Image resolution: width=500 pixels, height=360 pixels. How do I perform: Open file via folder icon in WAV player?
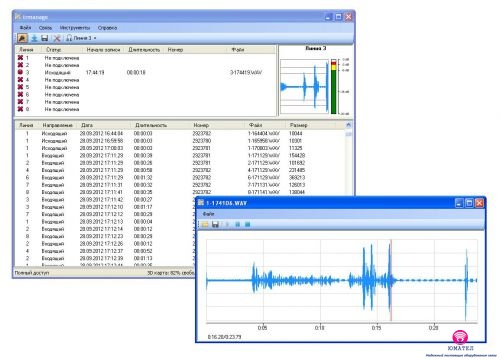click(x=205, y=224)
